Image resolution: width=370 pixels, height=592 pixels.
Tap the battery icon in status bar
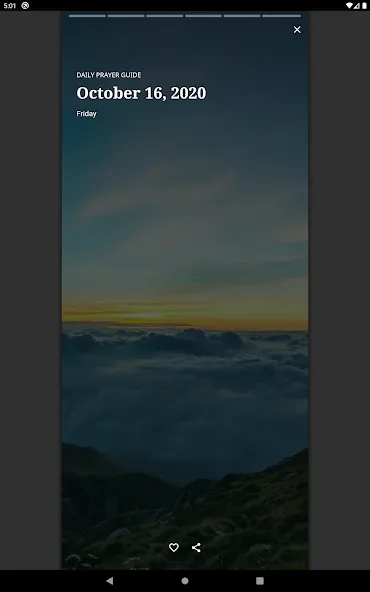pyautogui.click(x=364, y=6)
